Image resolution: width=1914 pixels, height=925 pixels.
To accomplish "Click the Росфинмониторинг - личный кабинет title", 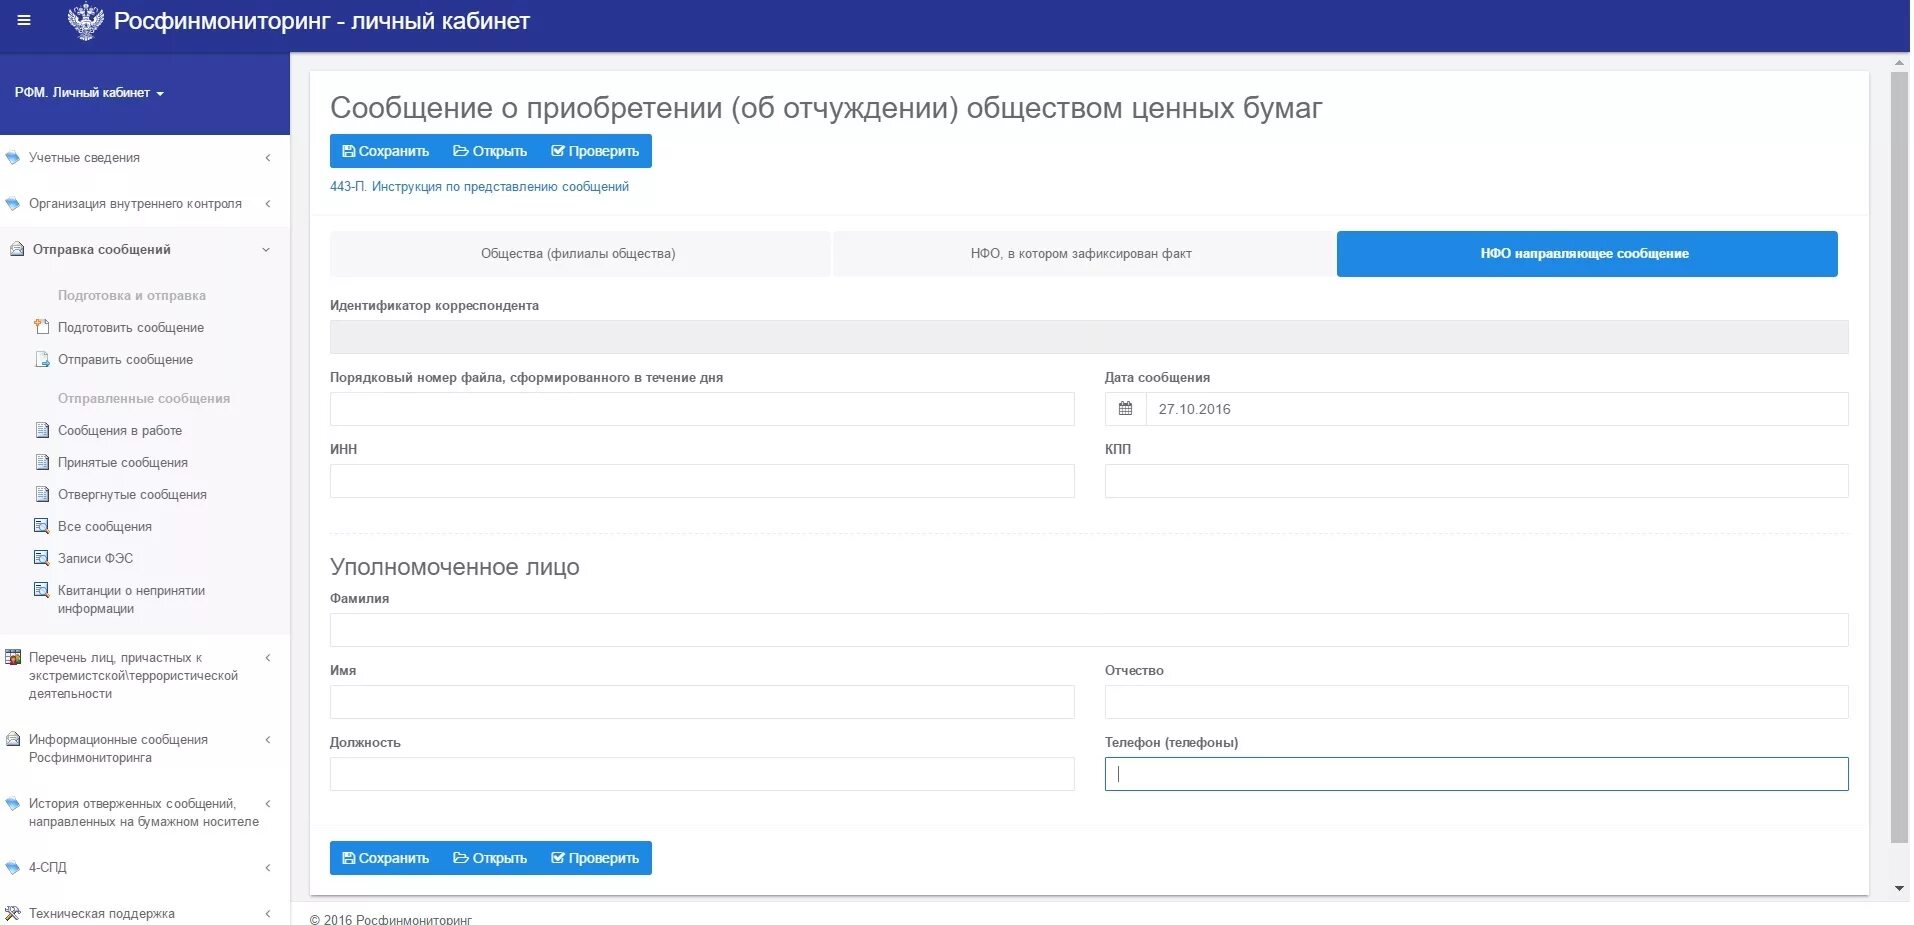I will click(321, 21).
